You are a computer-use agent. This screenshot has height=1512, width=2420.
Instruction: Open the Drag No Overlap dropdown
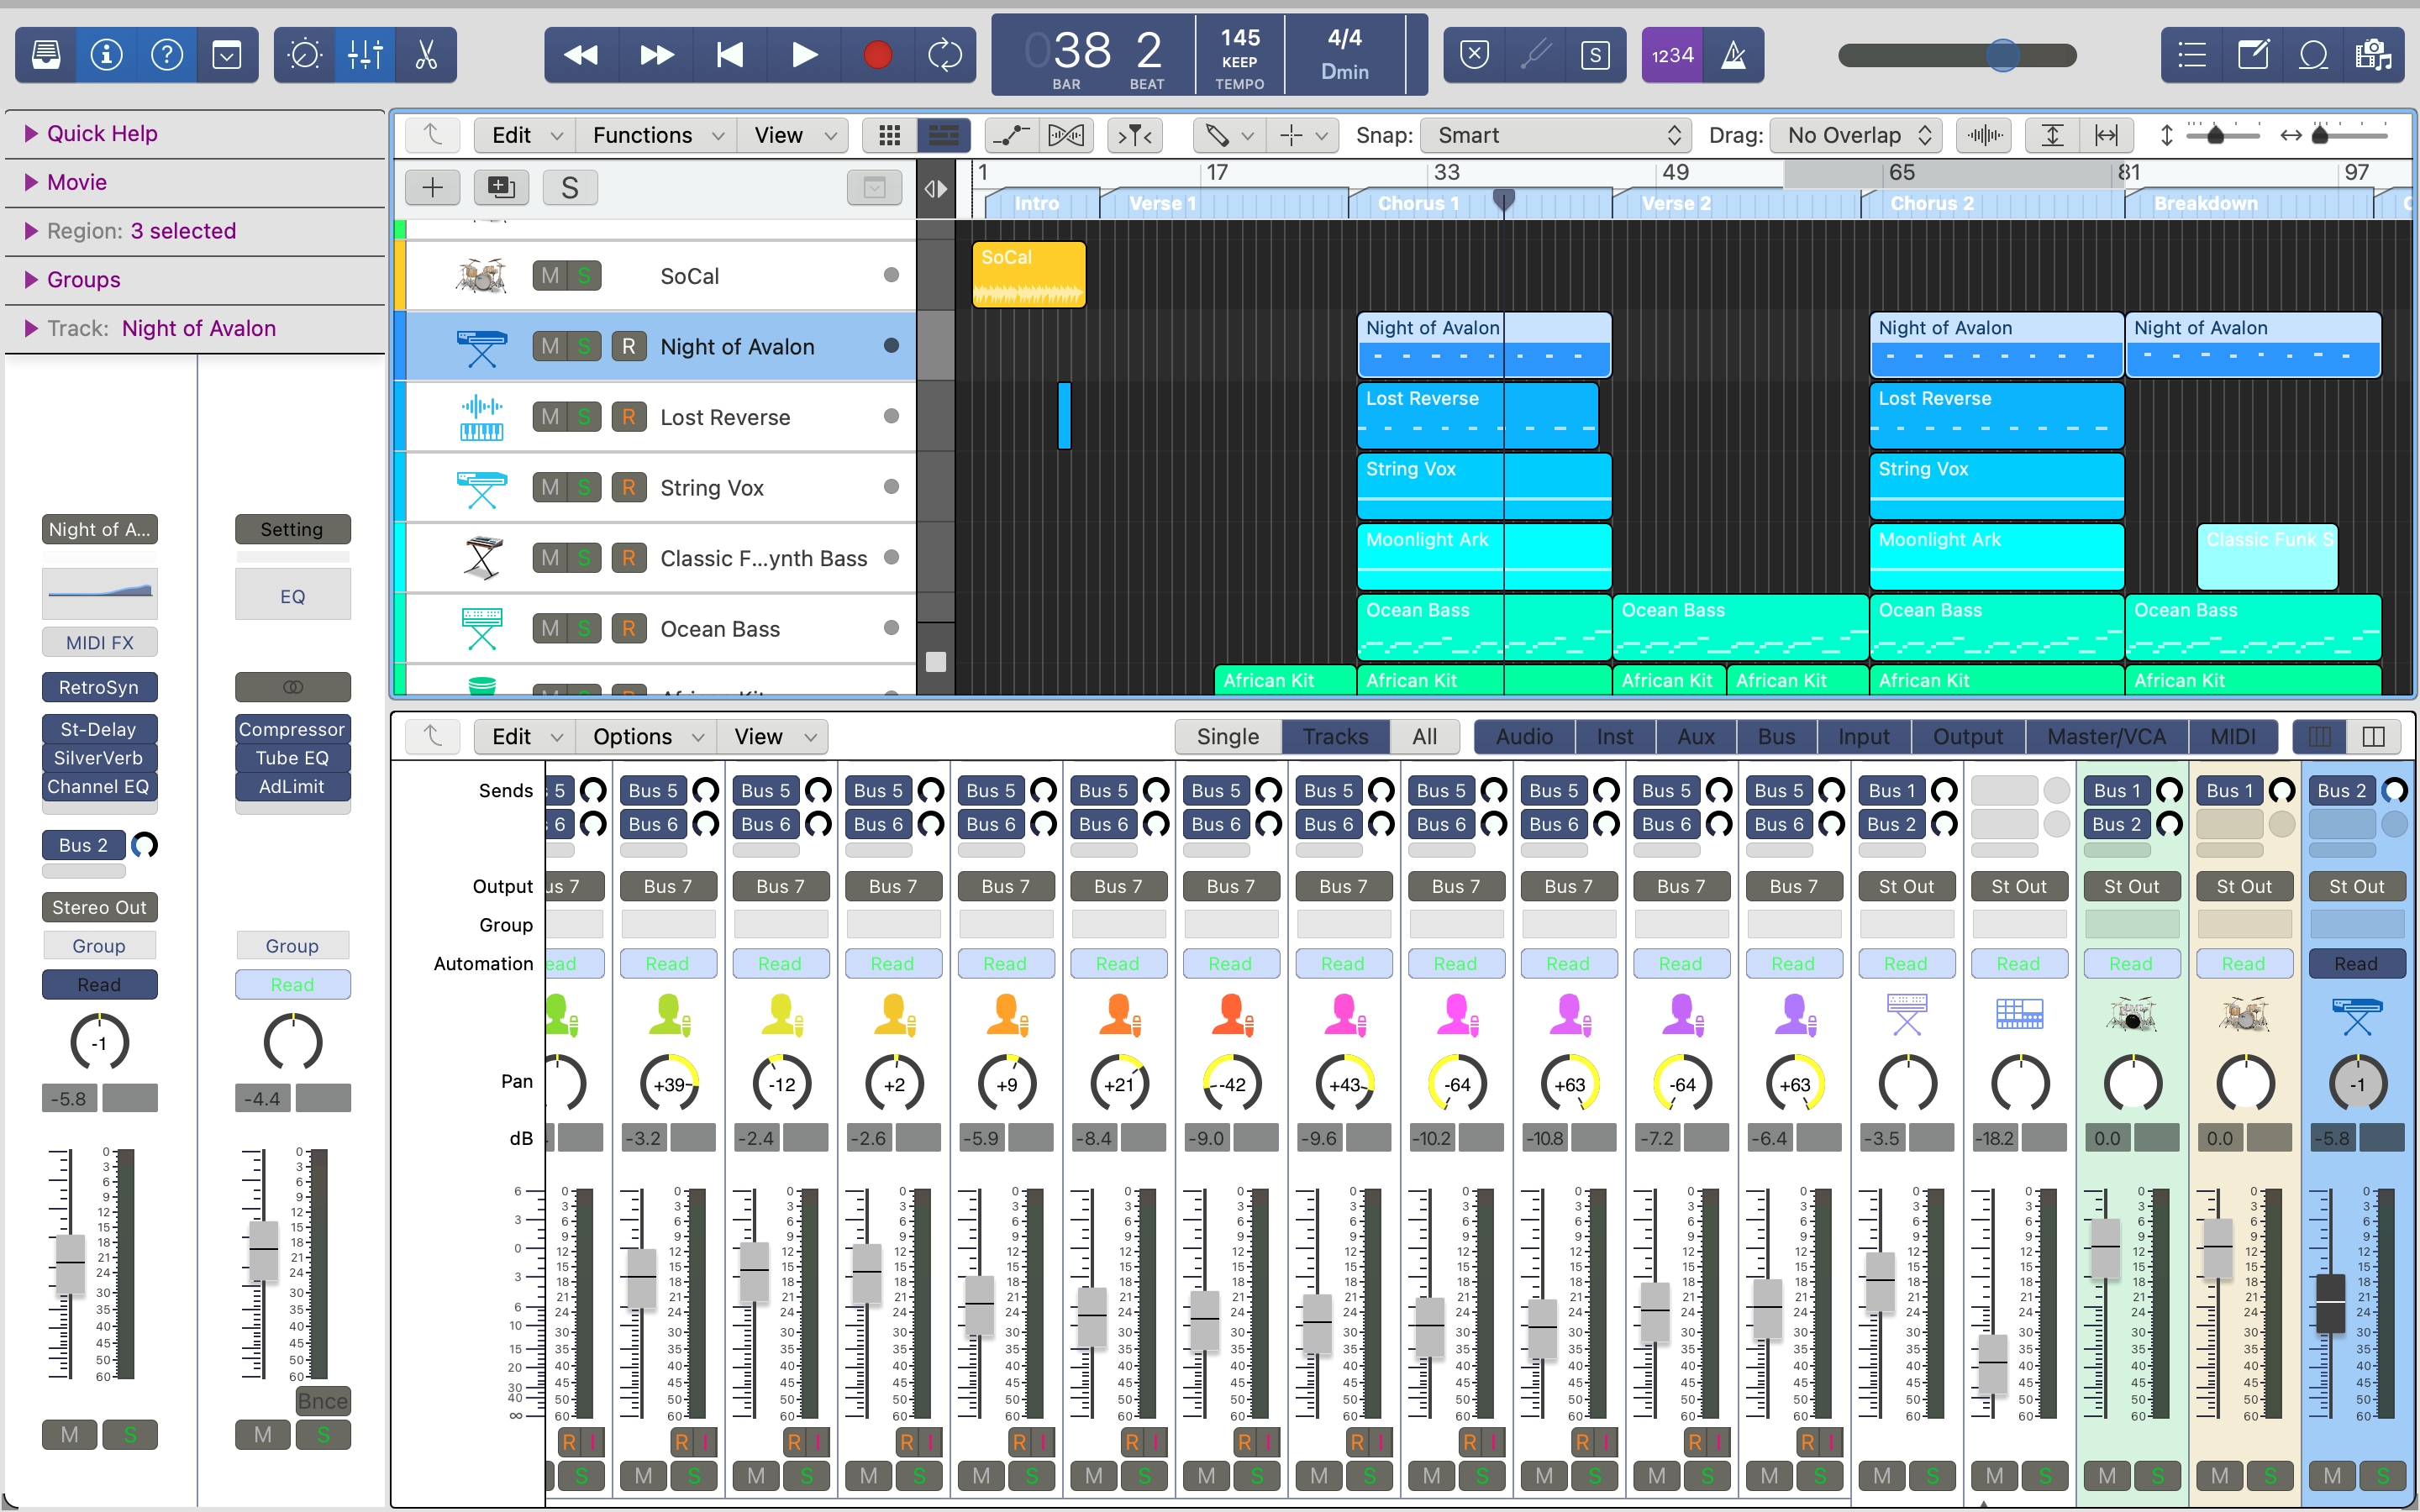pos(1856,135)
